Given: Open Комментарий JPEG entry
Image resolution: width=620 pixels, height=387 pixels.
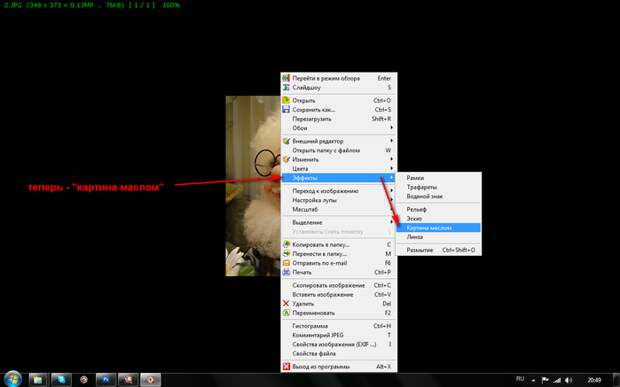Looking at the screenshot, I should pyautogui.click(x=339, y=335).
